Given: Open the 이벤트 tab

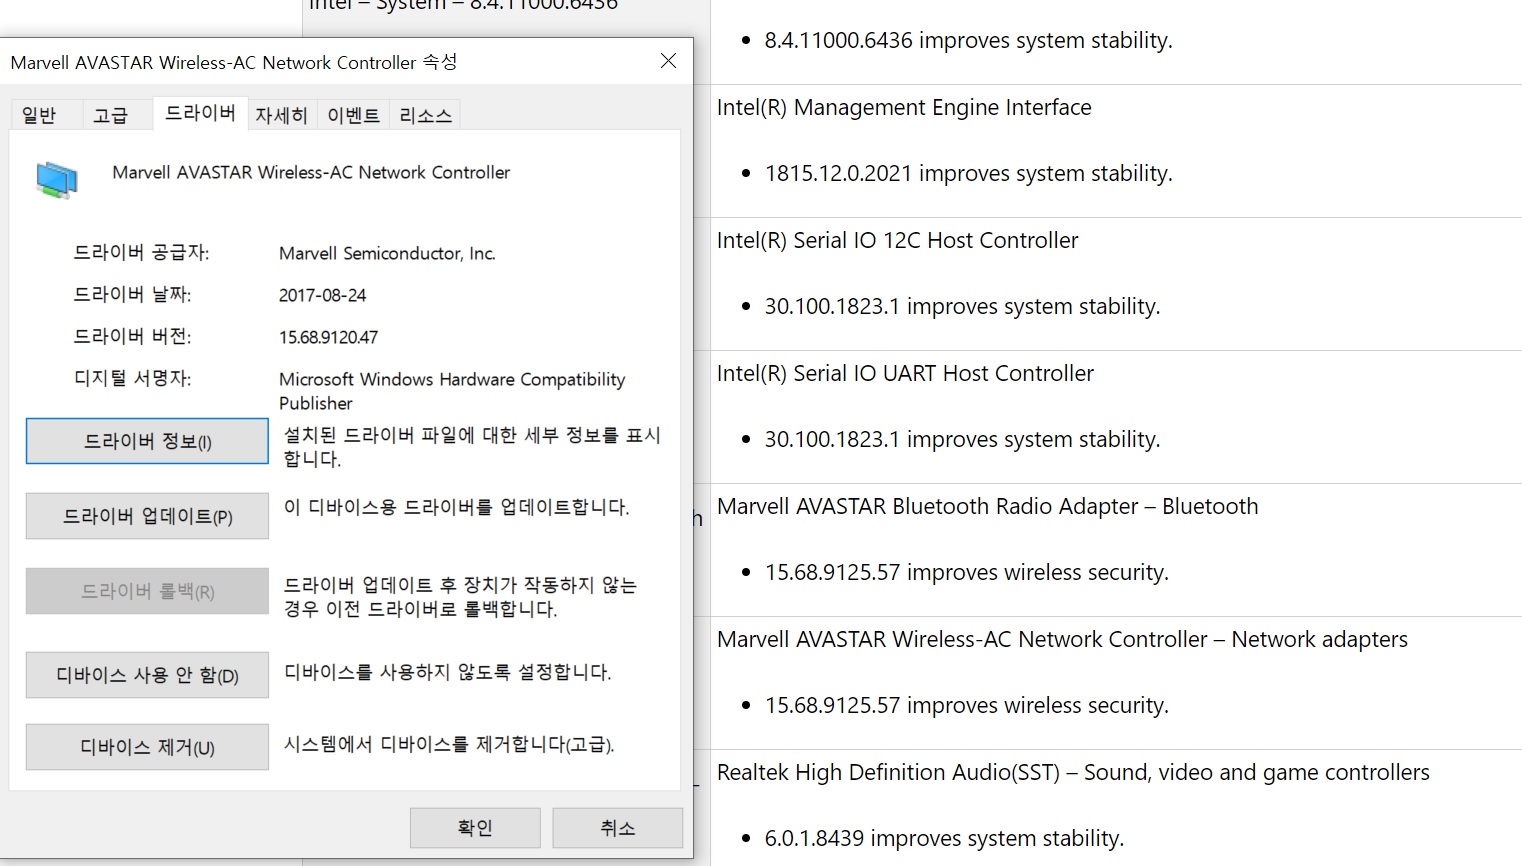Looking at the screenshot, I should click(x=353, y=116).
